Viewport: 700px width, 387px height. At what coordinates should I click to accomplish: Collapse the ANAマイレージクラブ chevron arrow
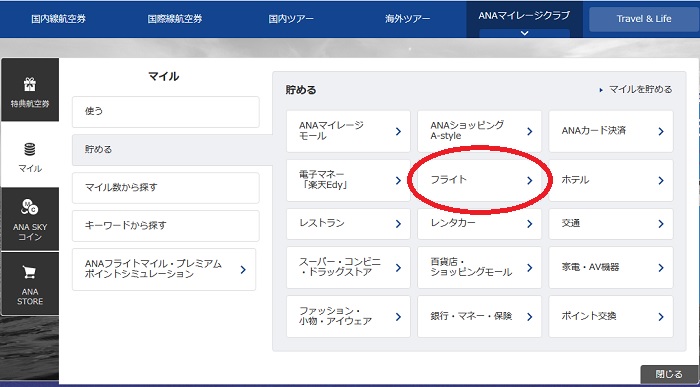pyautogui.click(x=525, y=33)
